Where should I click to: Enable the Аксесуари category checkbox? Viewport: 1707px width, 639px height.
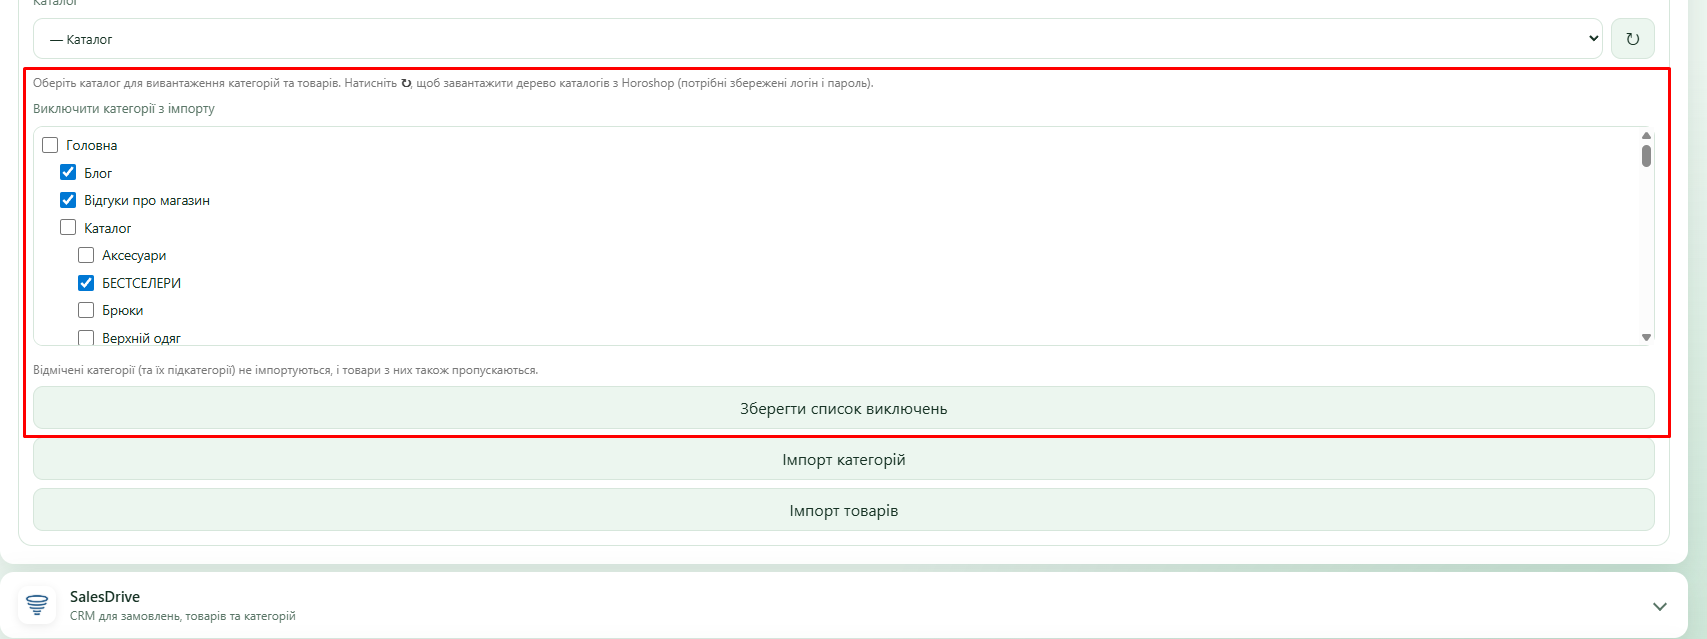point(86,255)
